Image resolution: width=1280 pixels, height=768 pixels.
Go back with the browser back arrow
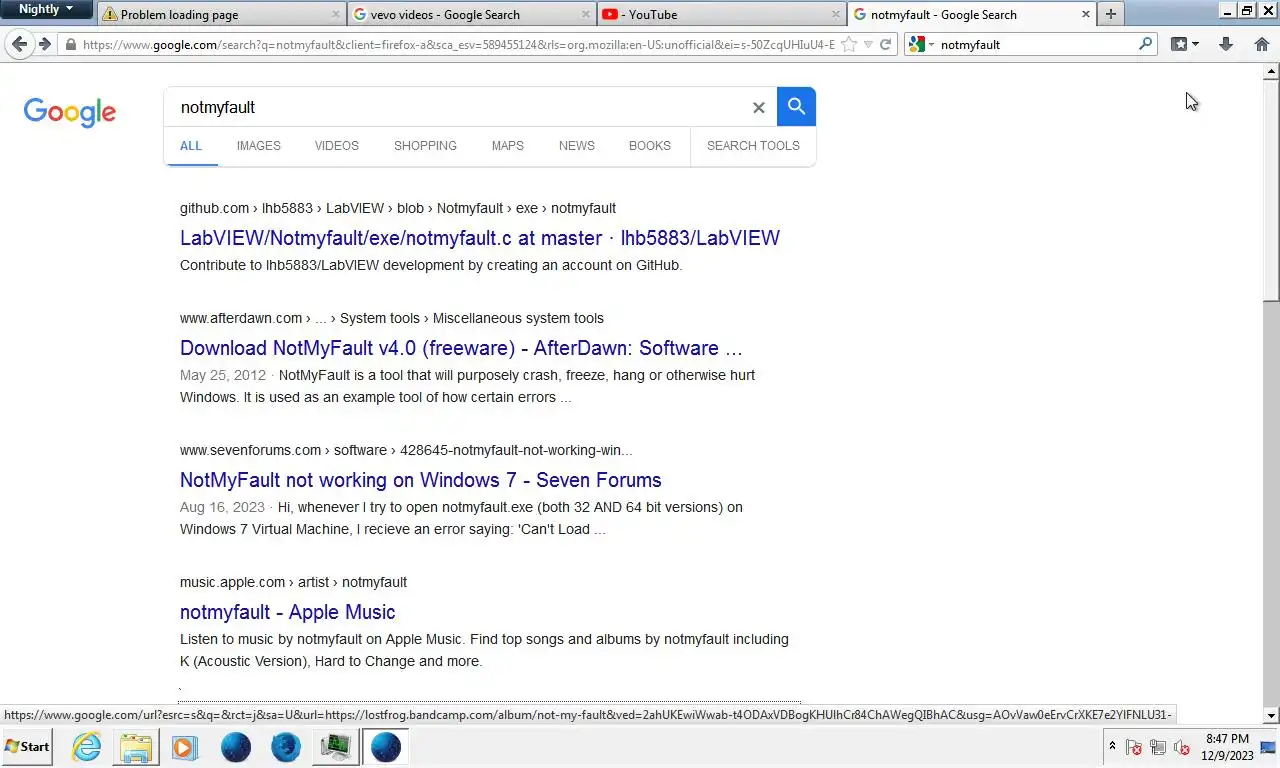19,44
